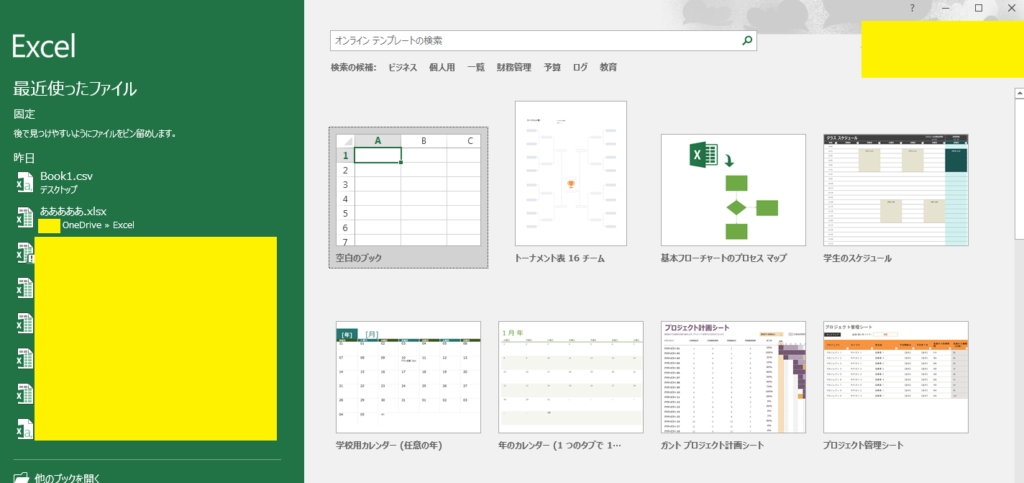This screenshot has width=1024, height=483.
Task: Open the 基本フローチャートのプロセス マップ template
Action: 733,189
